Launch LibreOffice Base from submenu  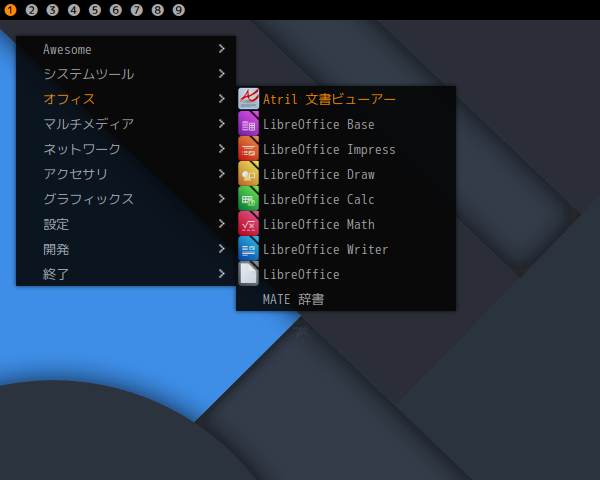tap(346, 124)
